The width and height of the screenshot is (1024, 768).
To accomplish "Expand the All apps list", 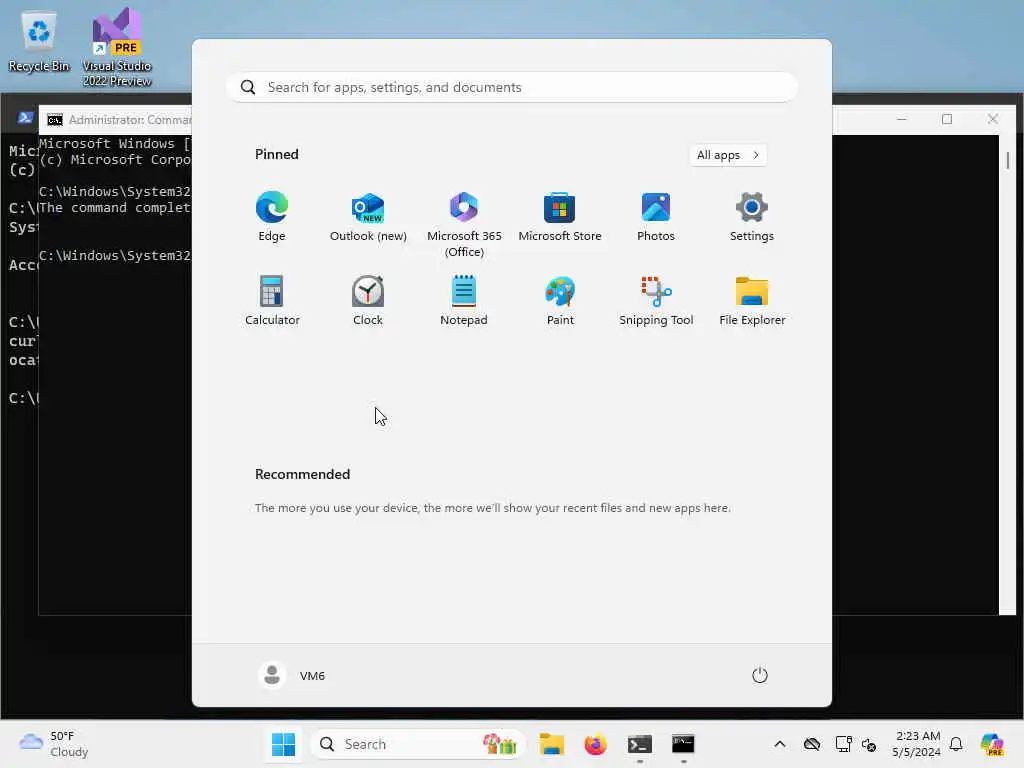I will pyautogui.click(x=728, y=155).
